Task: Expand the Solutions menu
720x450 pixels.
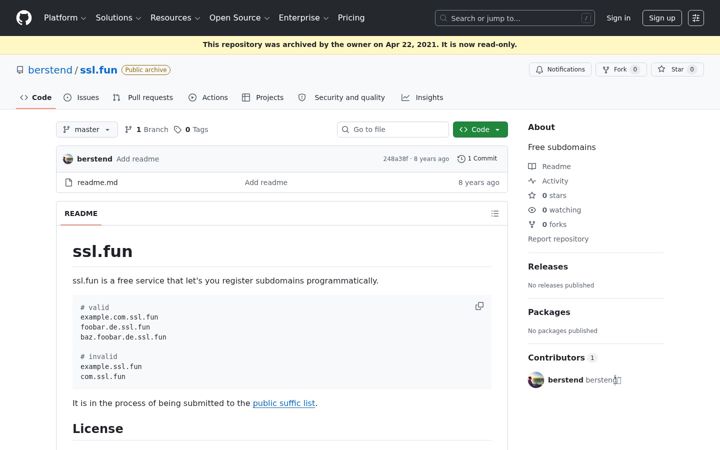Action: pyautogui.click(x=118, y=18)
